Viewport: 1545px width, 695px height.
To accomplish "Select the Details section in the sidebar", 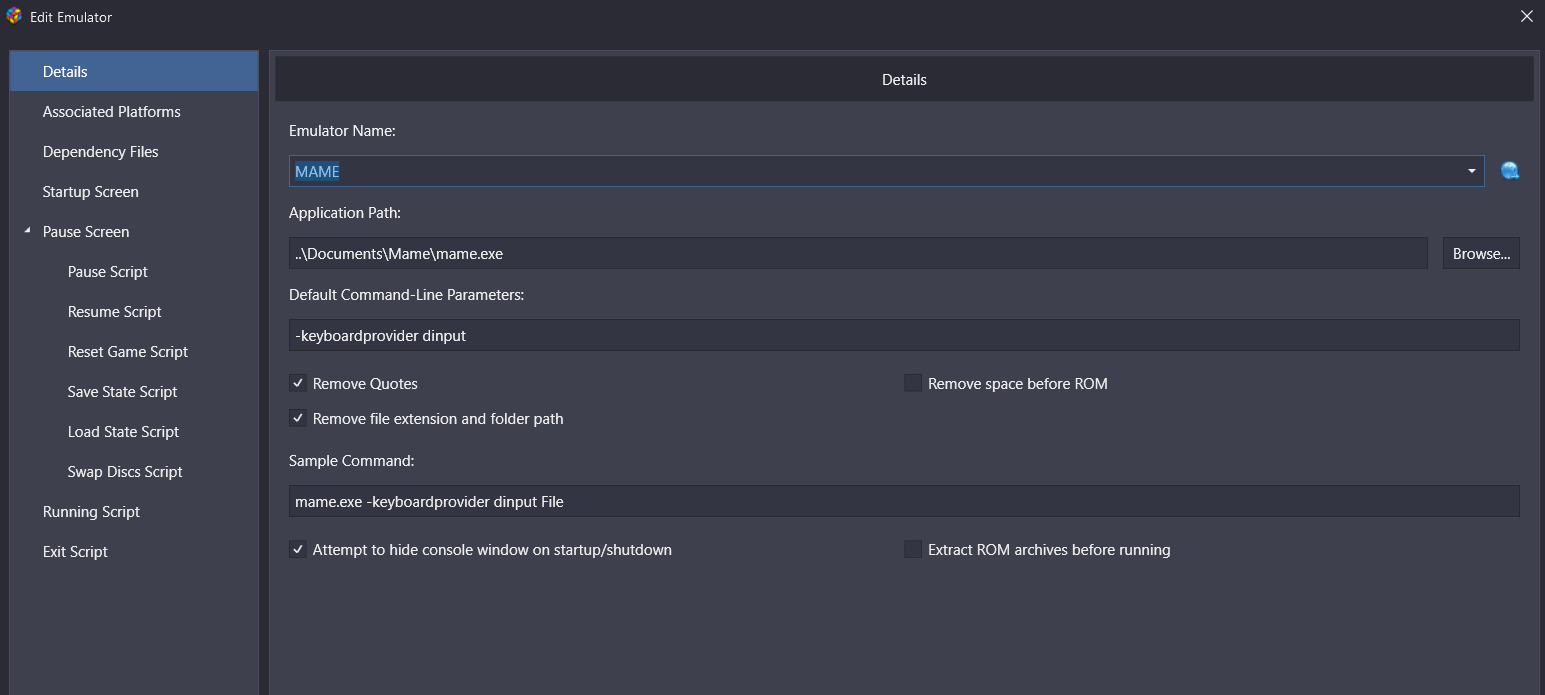I will (134, 71).
